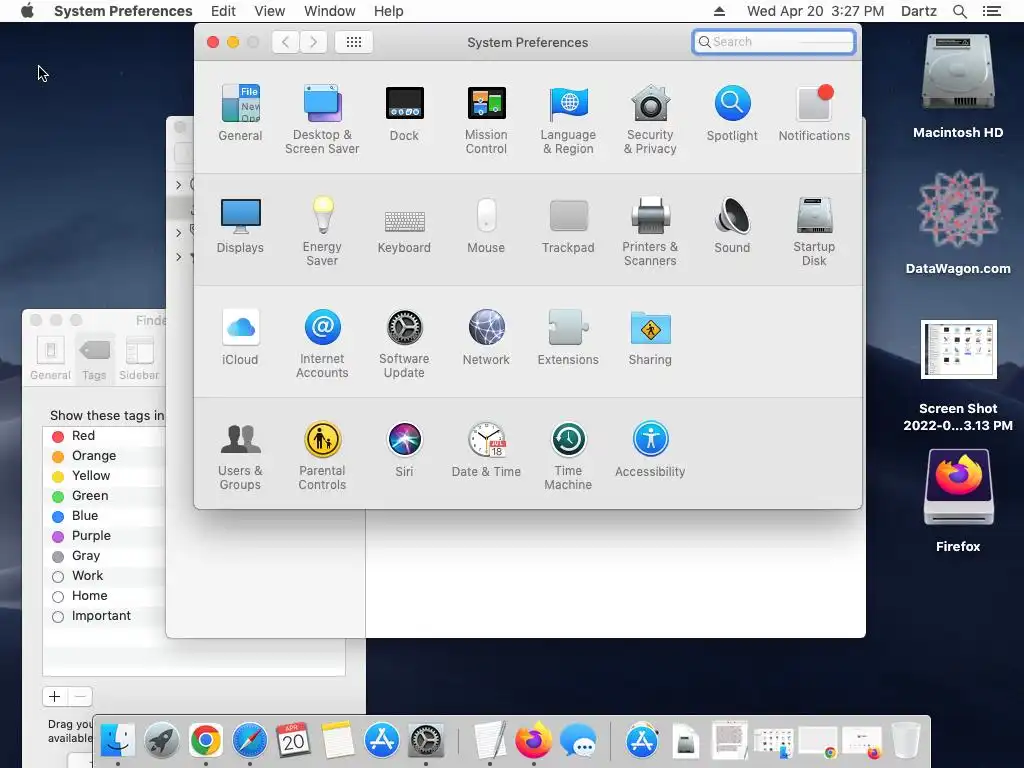Select the Firefox disk image on the desktop
Viewport: 1024px width, 768px height.
point(958,501)
